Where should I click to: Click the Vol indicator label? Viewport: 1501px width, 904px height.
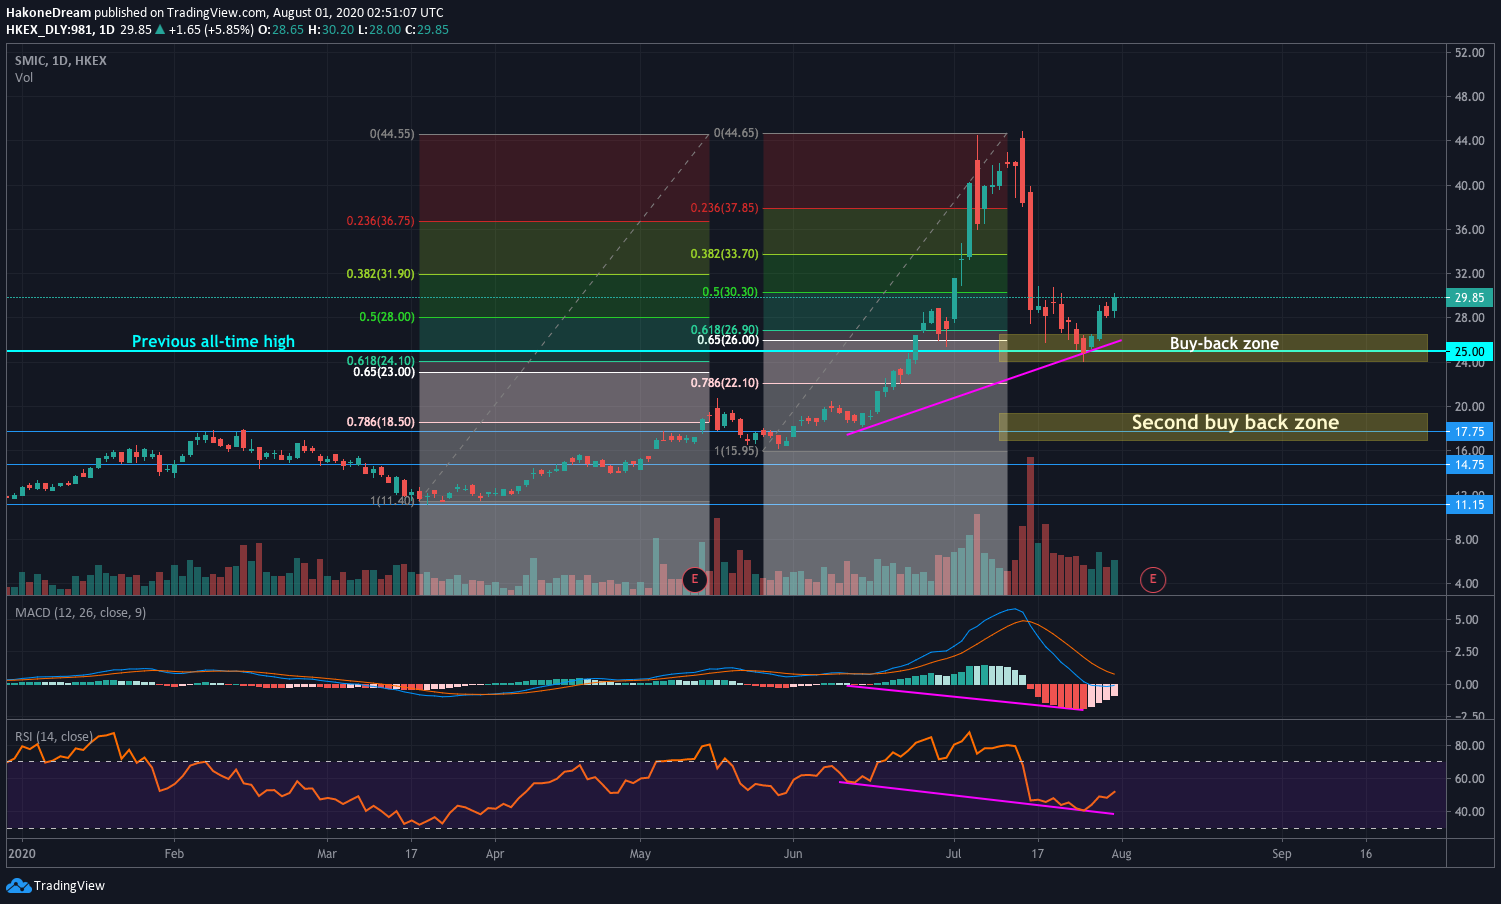coord(24,78)
